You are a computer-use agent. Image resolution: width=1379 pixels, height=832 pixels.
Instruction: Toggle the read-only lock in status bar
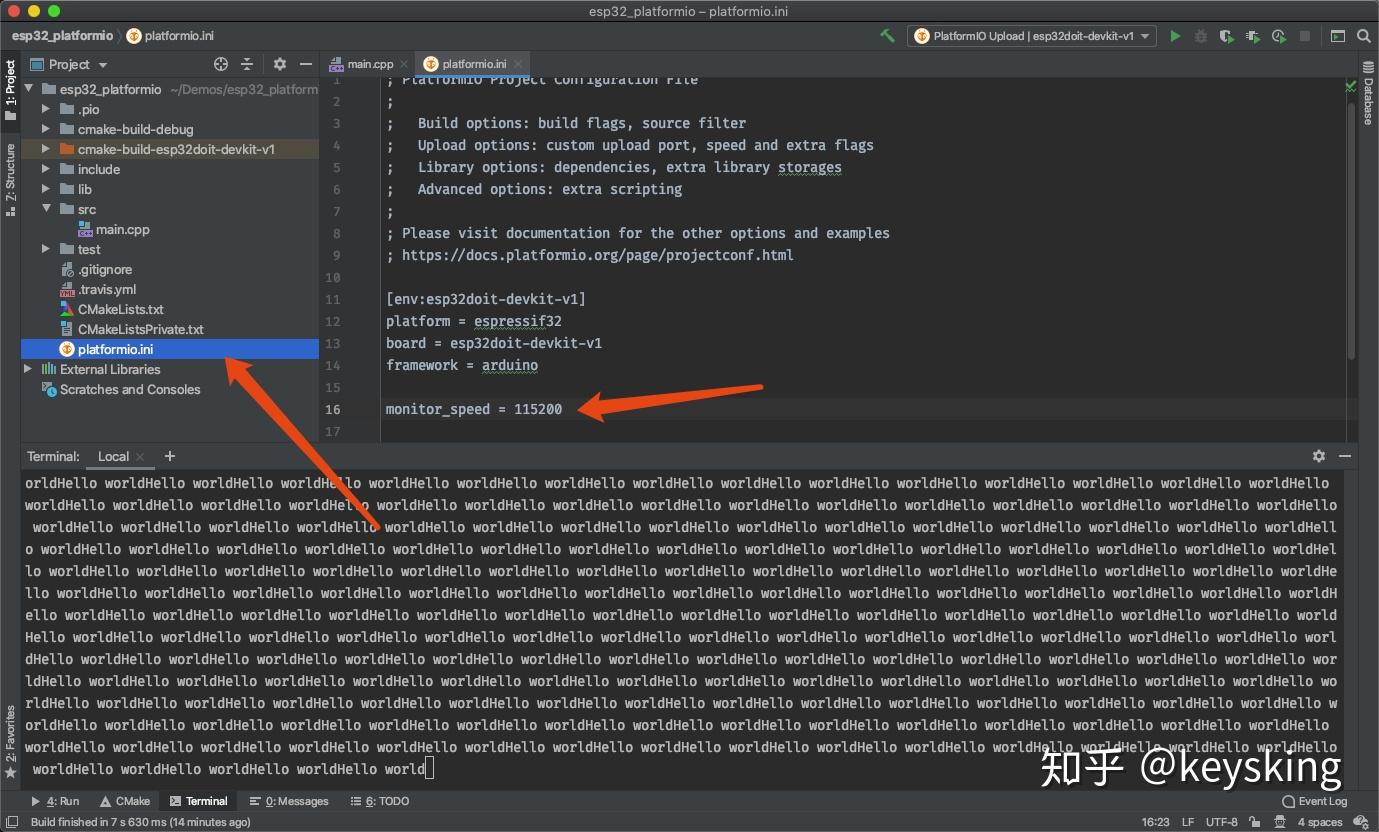point(1253,822)
